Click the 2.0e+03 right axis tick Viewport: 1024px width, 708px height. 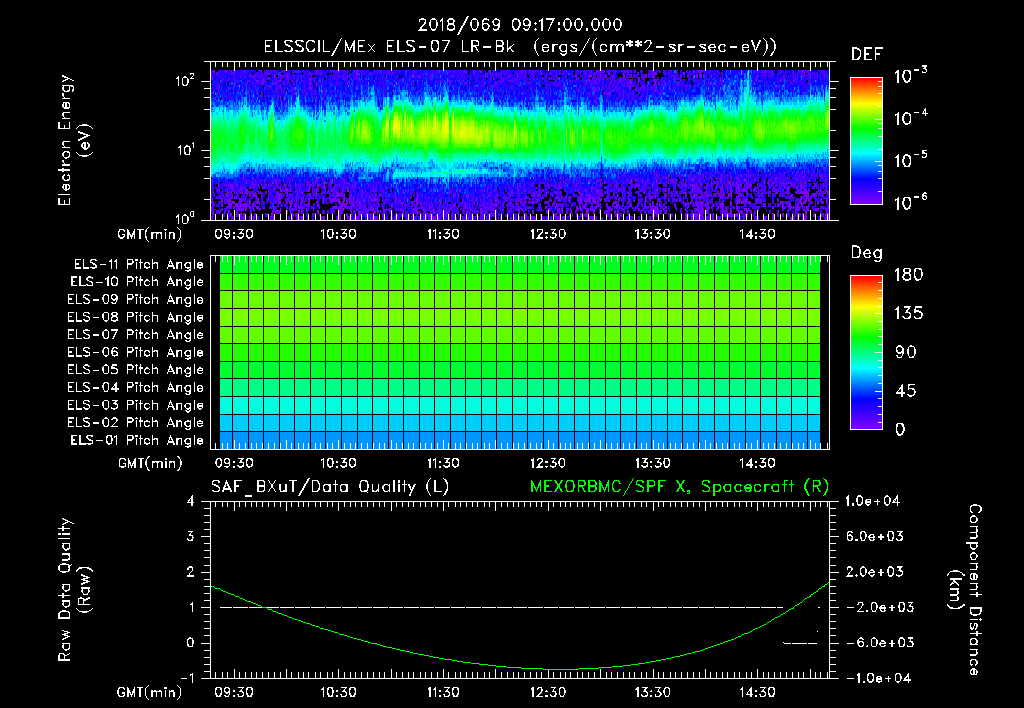[875, 572]
